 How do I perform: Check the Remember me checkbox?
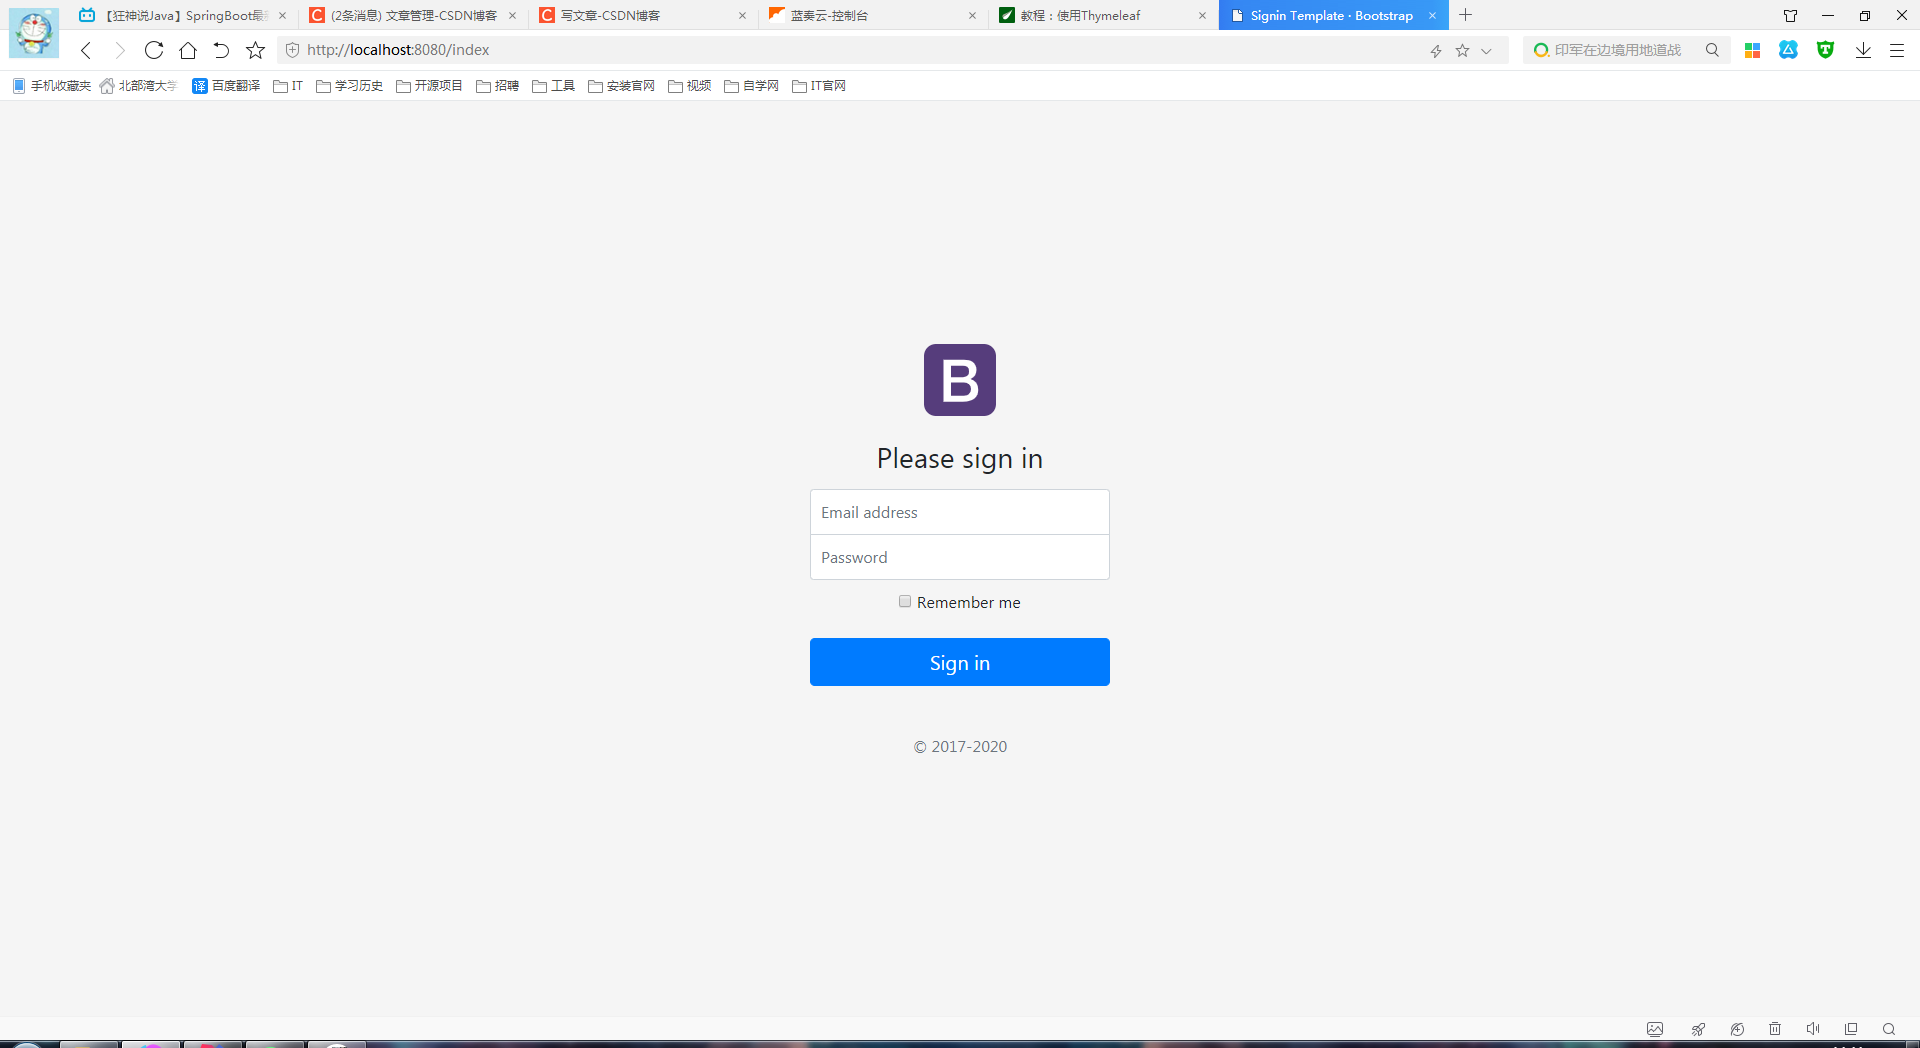(905, 601)
